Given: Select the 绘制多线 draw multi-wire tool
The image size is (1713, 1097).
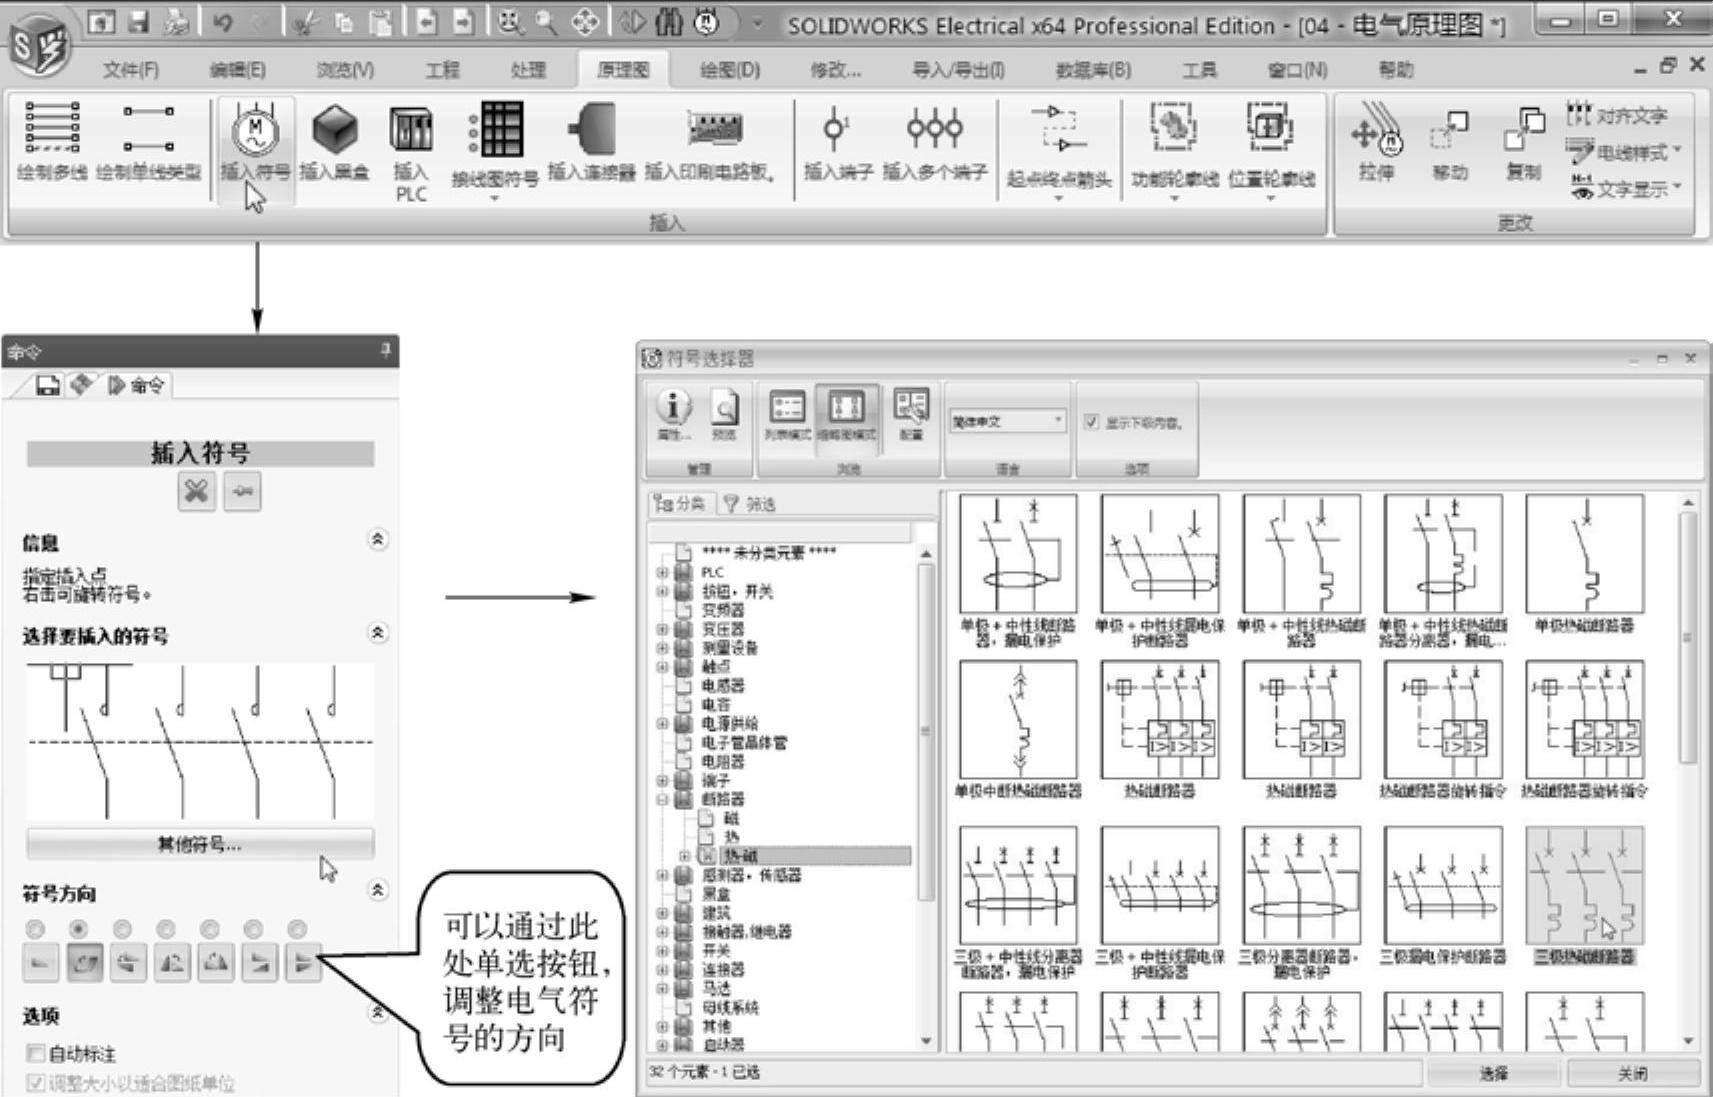Looking at the screenshot, I should [x=52, y=140].
